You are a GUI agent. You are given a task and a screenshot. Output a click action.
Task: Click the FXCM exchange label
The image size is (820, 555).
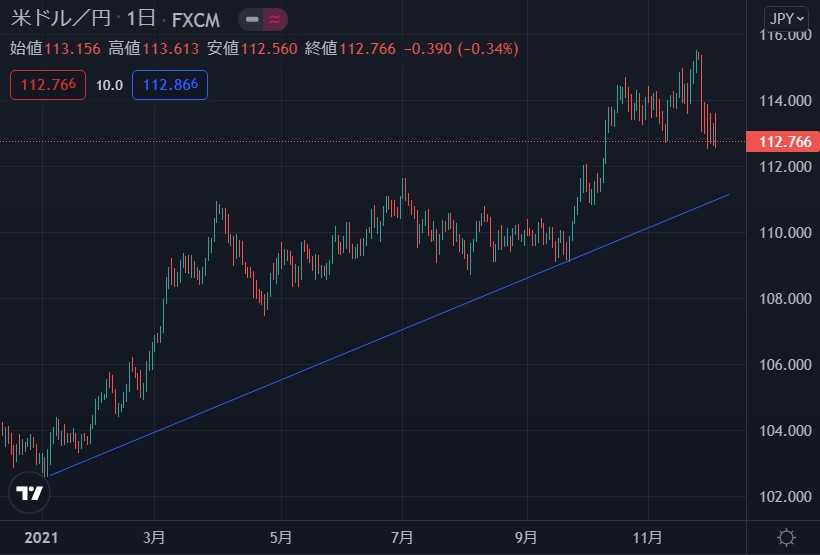[x=196, y=20]
